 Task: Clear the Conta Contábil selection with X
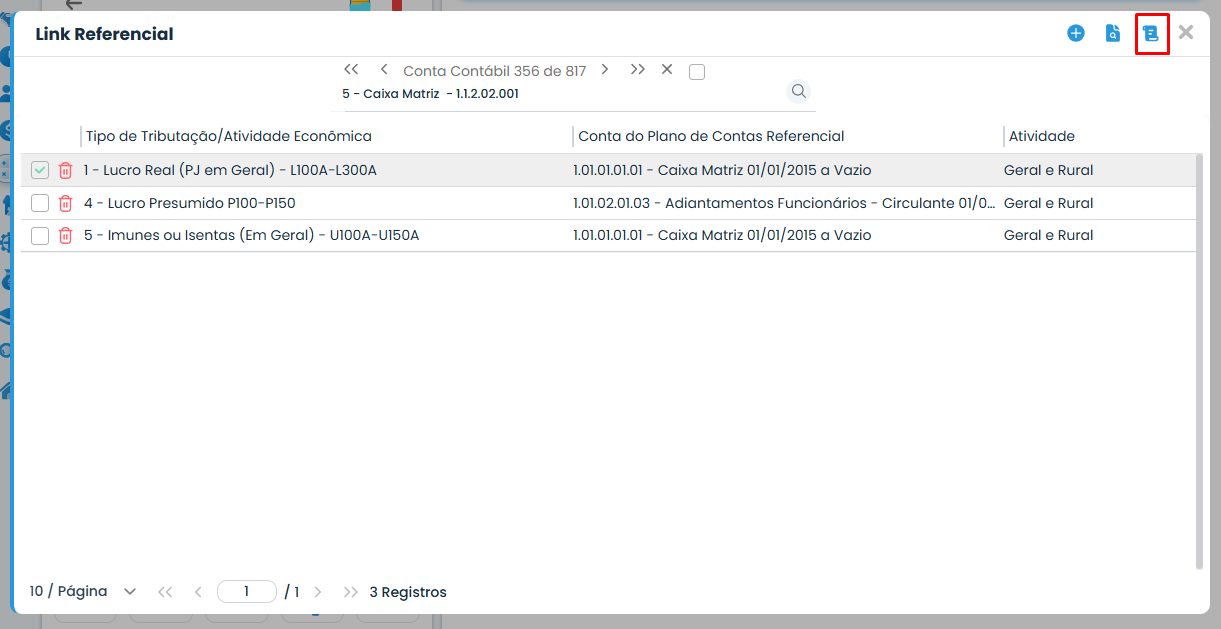[667, 70]
